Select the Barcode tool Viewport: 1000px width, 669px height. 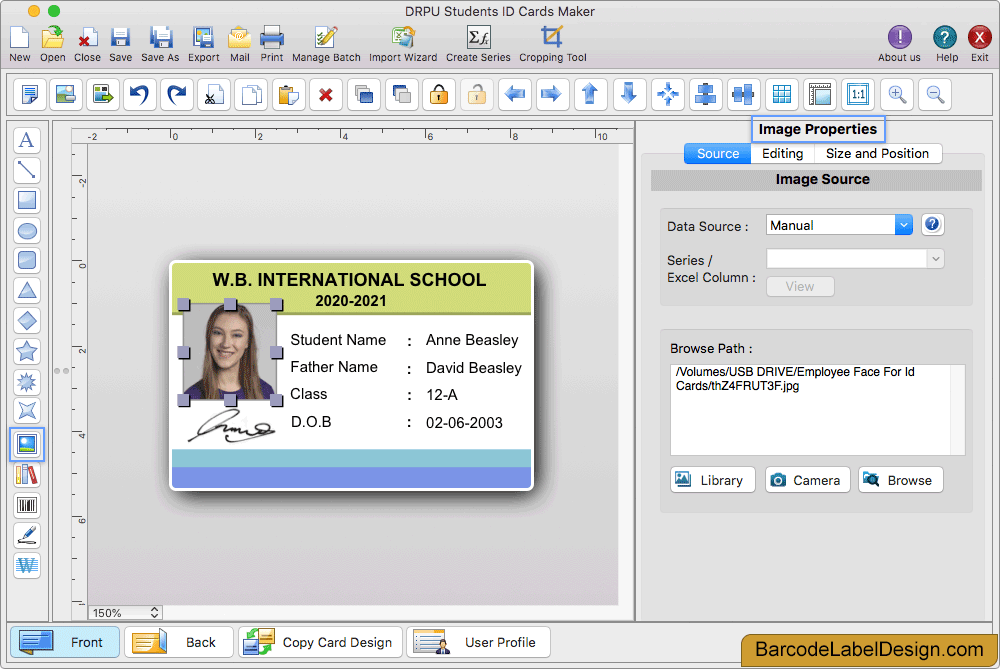pyautogui.click(x=27, y=506)
